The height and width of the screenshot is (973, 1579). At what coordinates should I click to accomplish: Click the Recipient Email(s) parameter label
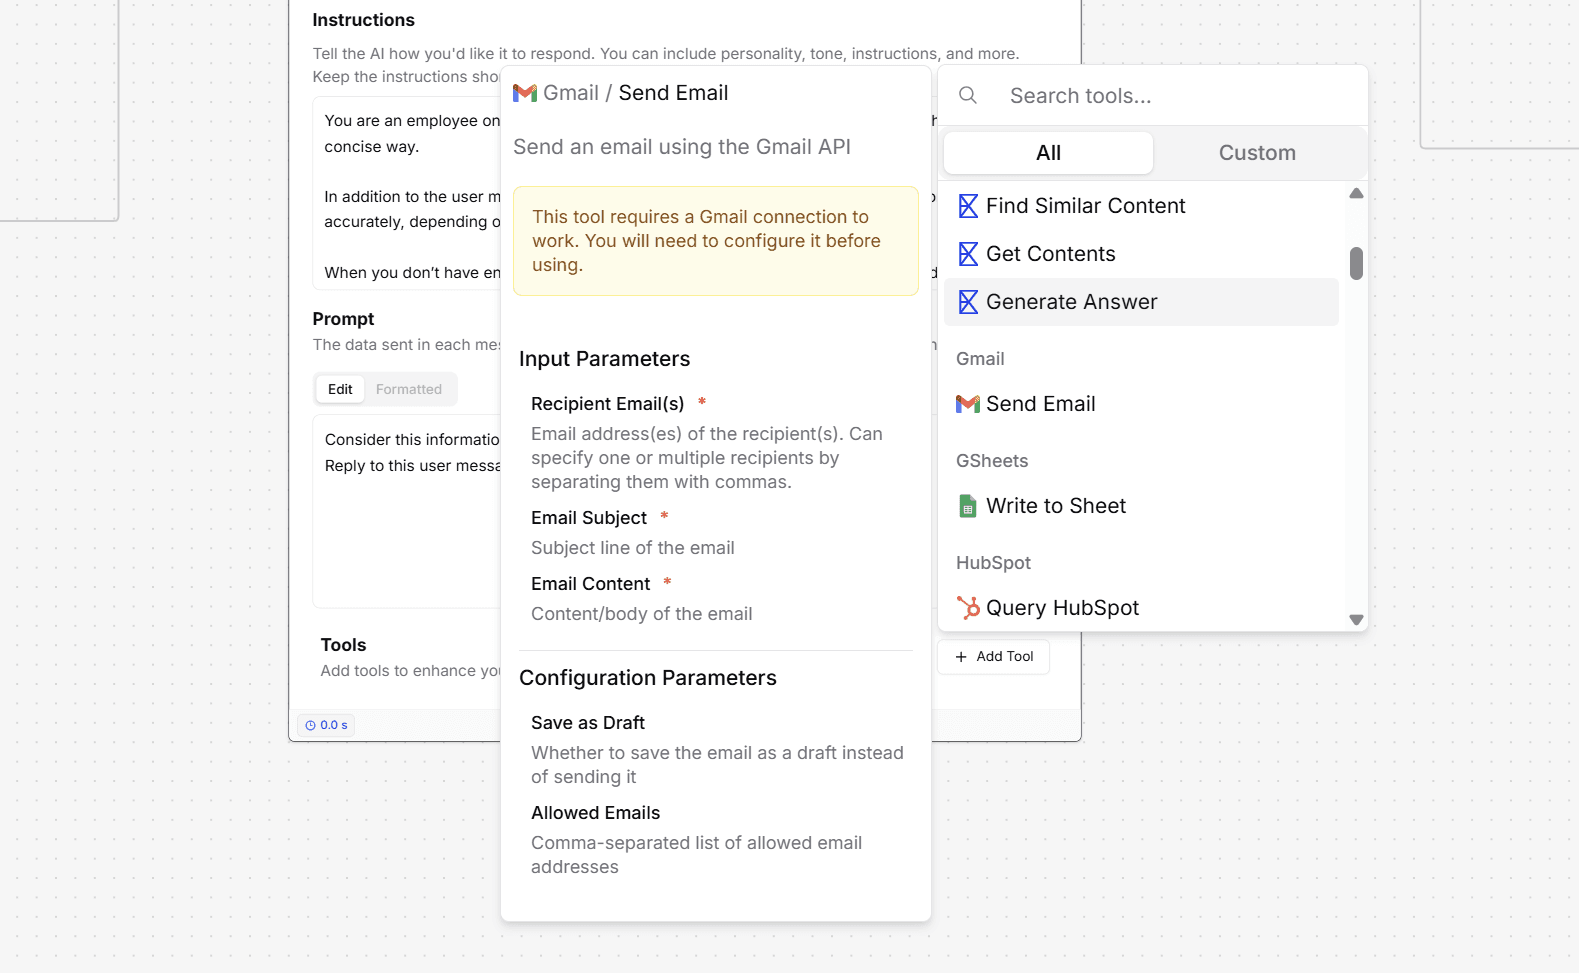608,404
